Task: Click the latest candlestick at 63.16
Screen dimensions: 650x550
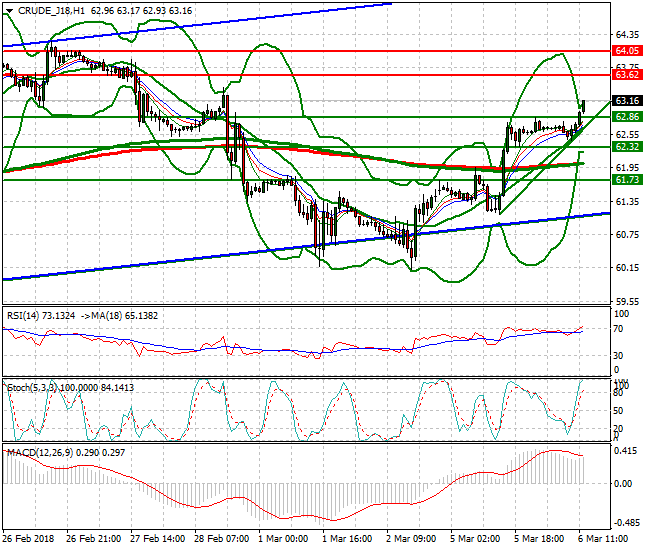Action: (584, 107)
